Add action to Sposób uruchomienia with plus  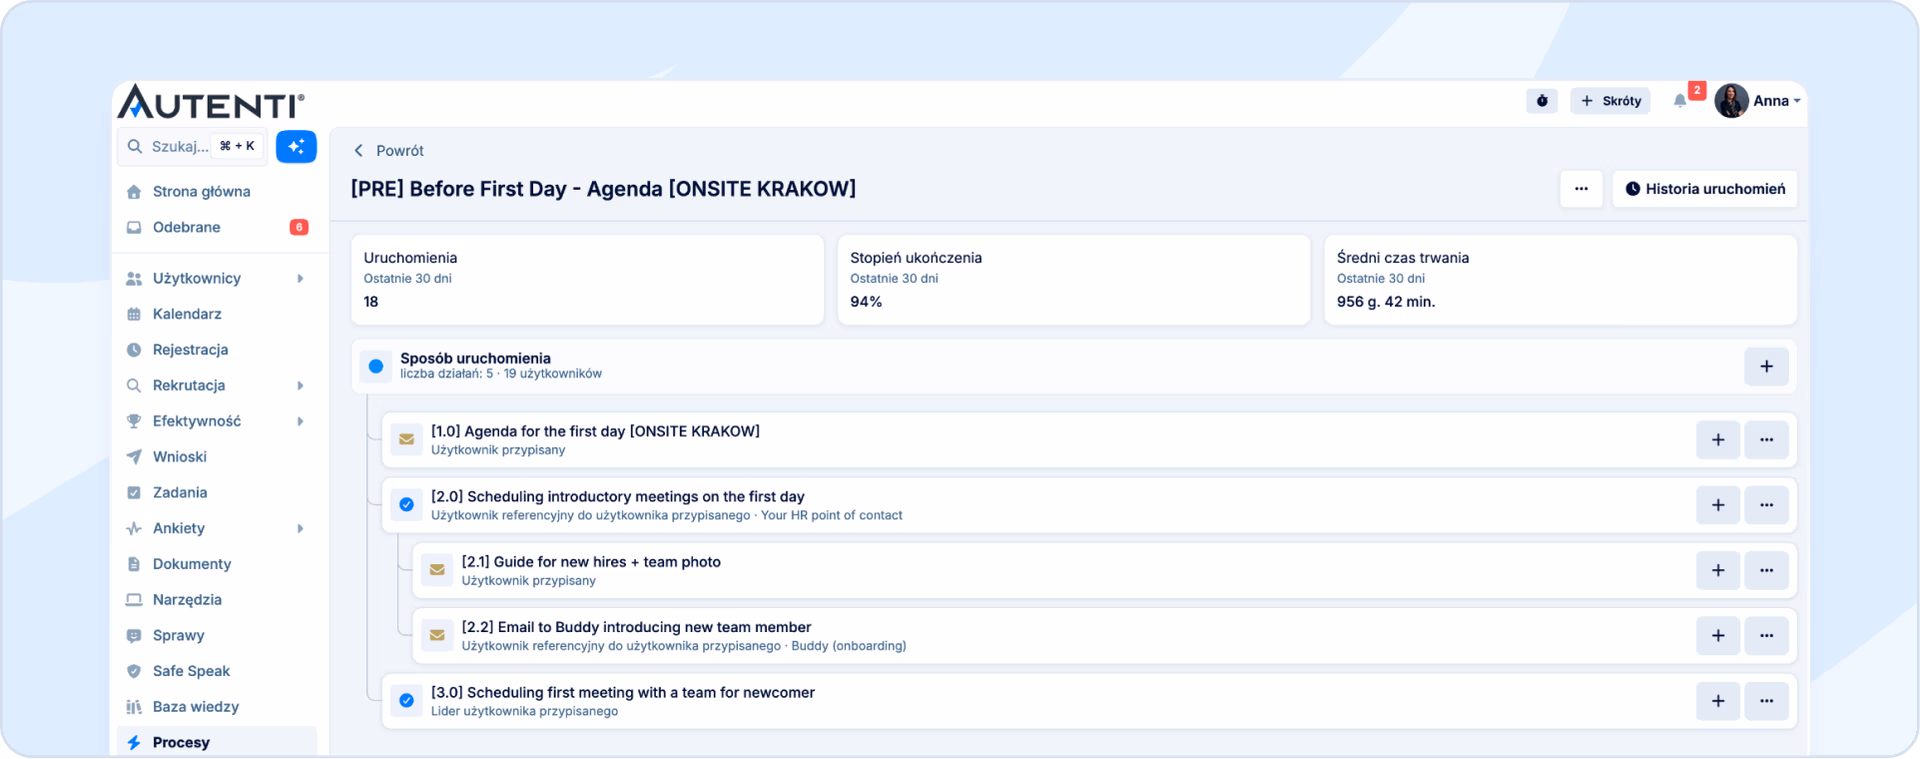pyautogui.click(x=1767, y=367)
